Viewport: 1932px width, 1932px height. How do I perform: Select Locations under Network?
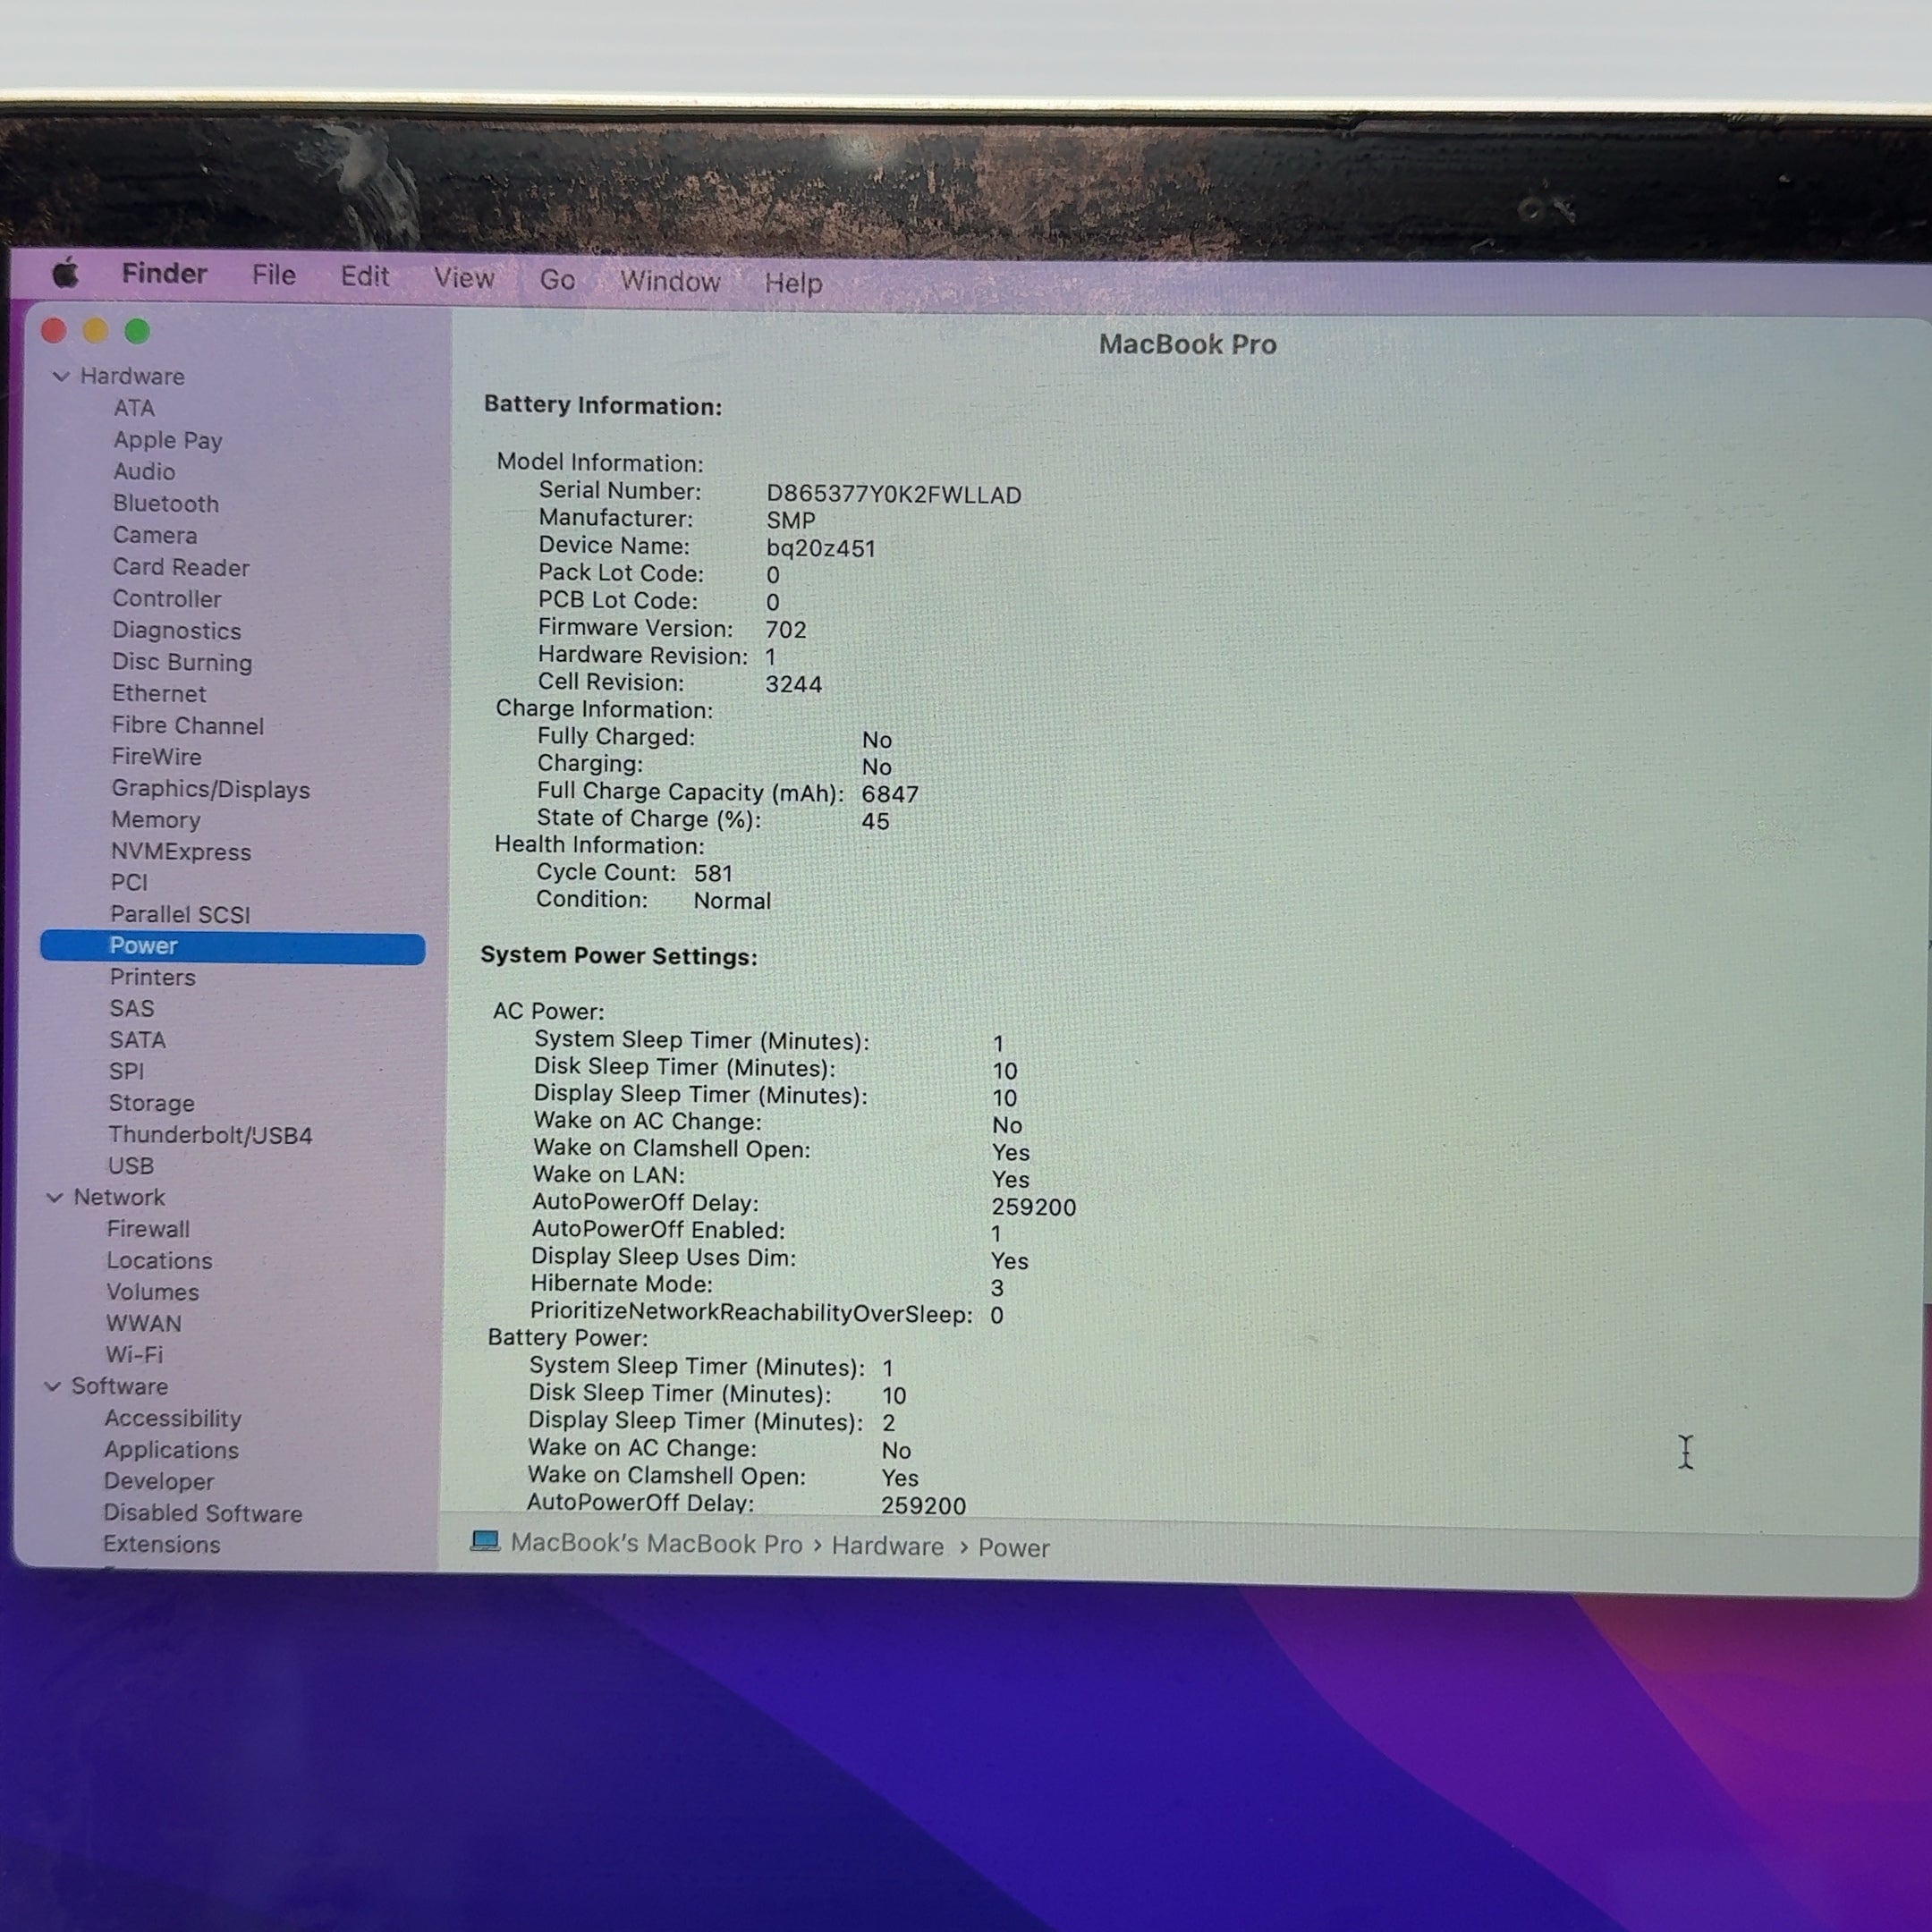160,1261
